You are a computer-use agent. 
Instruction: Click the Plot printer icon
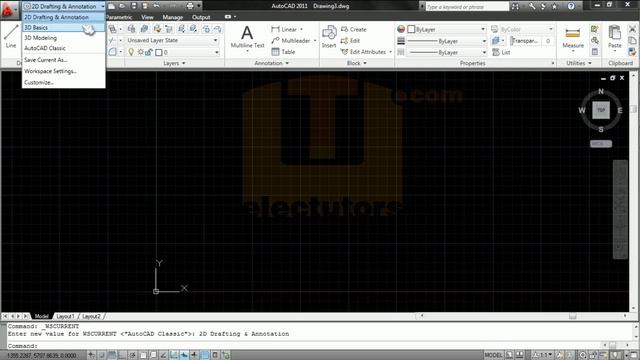point(190,6)
